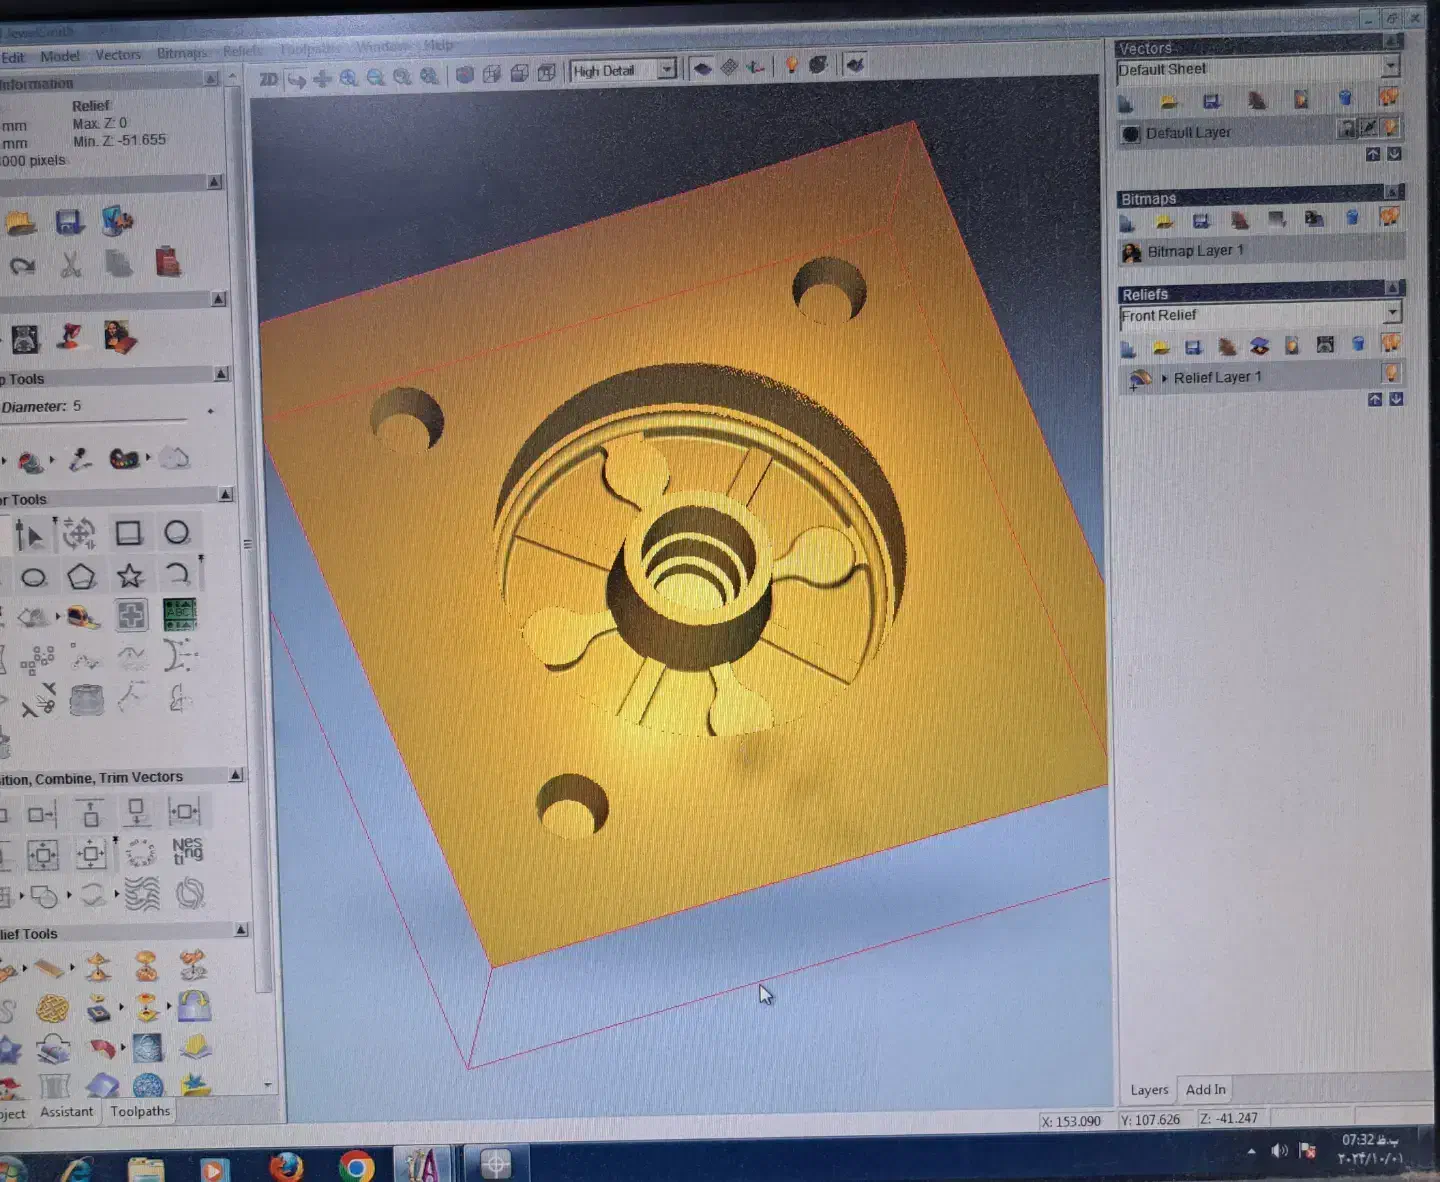Click the Nesting tool icon

(187, 851)
